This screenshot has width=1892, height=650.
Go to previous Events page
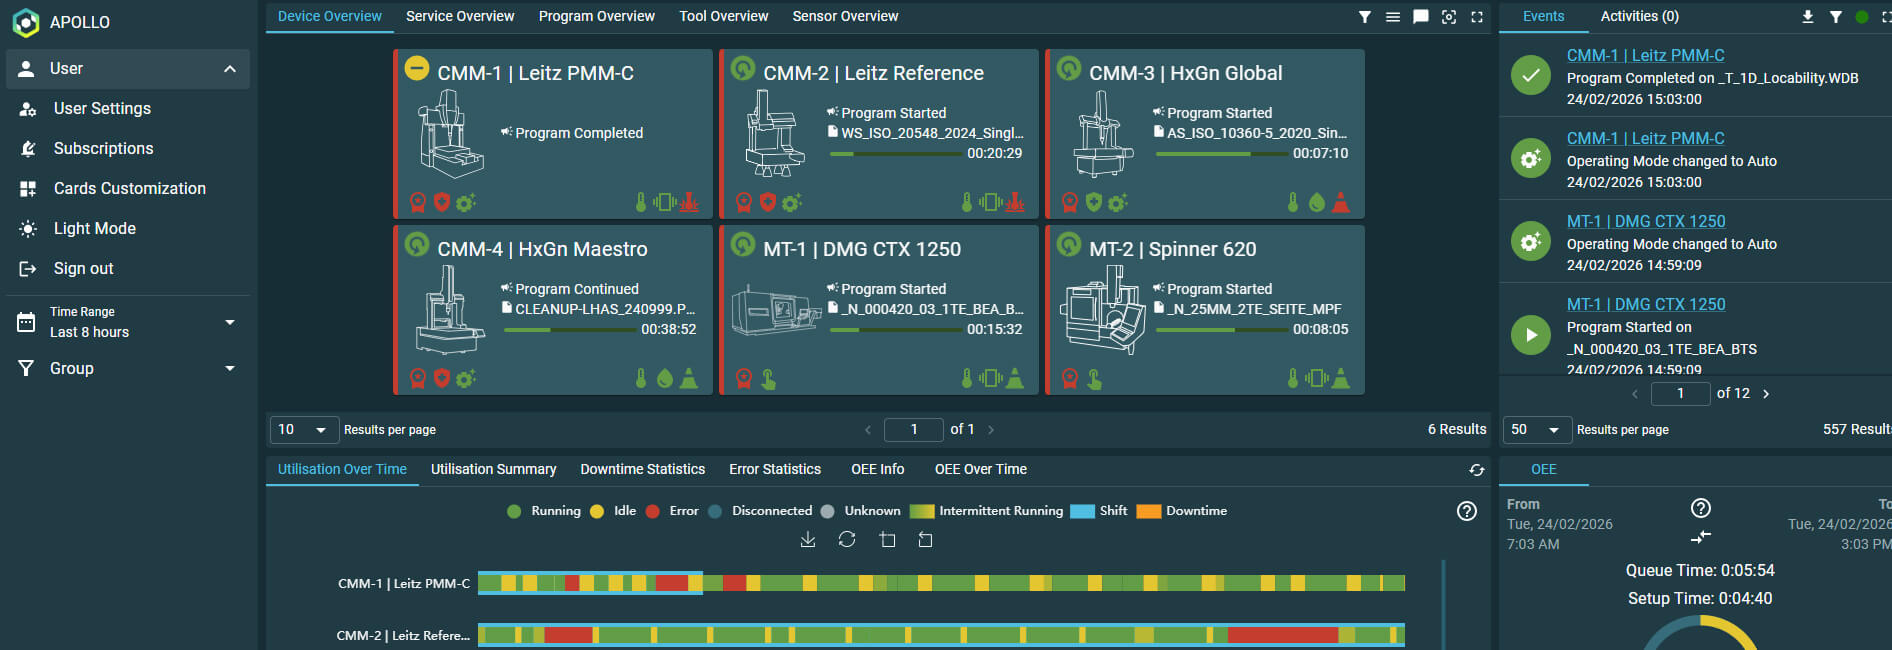click(x=1635, y=394)
